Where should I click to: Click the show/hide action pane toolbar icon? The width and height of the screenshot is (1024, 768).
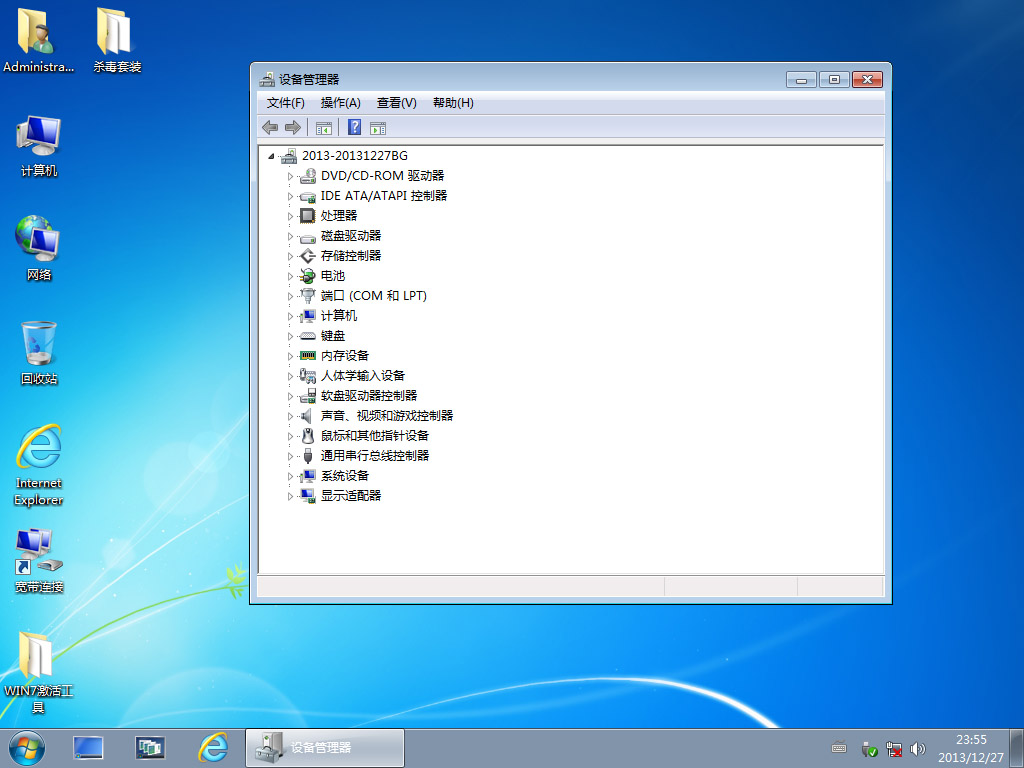pos(377,128)
